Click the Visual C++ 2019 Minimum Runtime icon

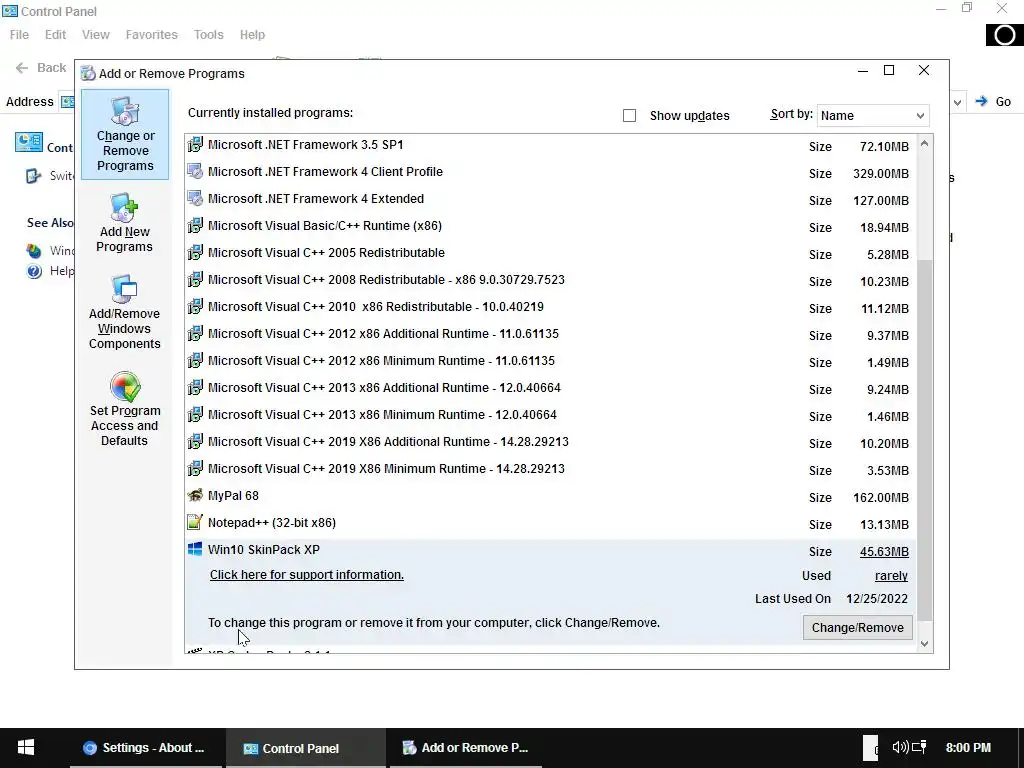(x=195, y=469)
